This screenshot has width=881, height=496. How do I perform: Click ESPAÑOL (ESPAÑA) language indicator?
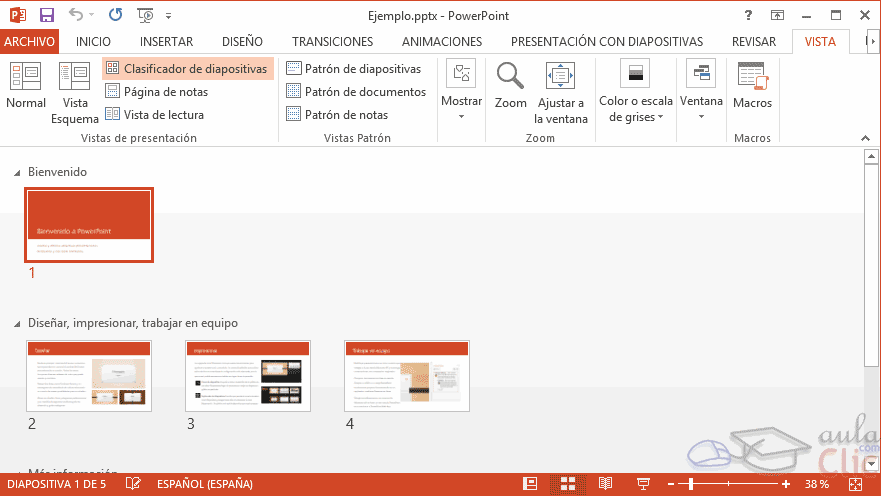(x=204, y=484)
